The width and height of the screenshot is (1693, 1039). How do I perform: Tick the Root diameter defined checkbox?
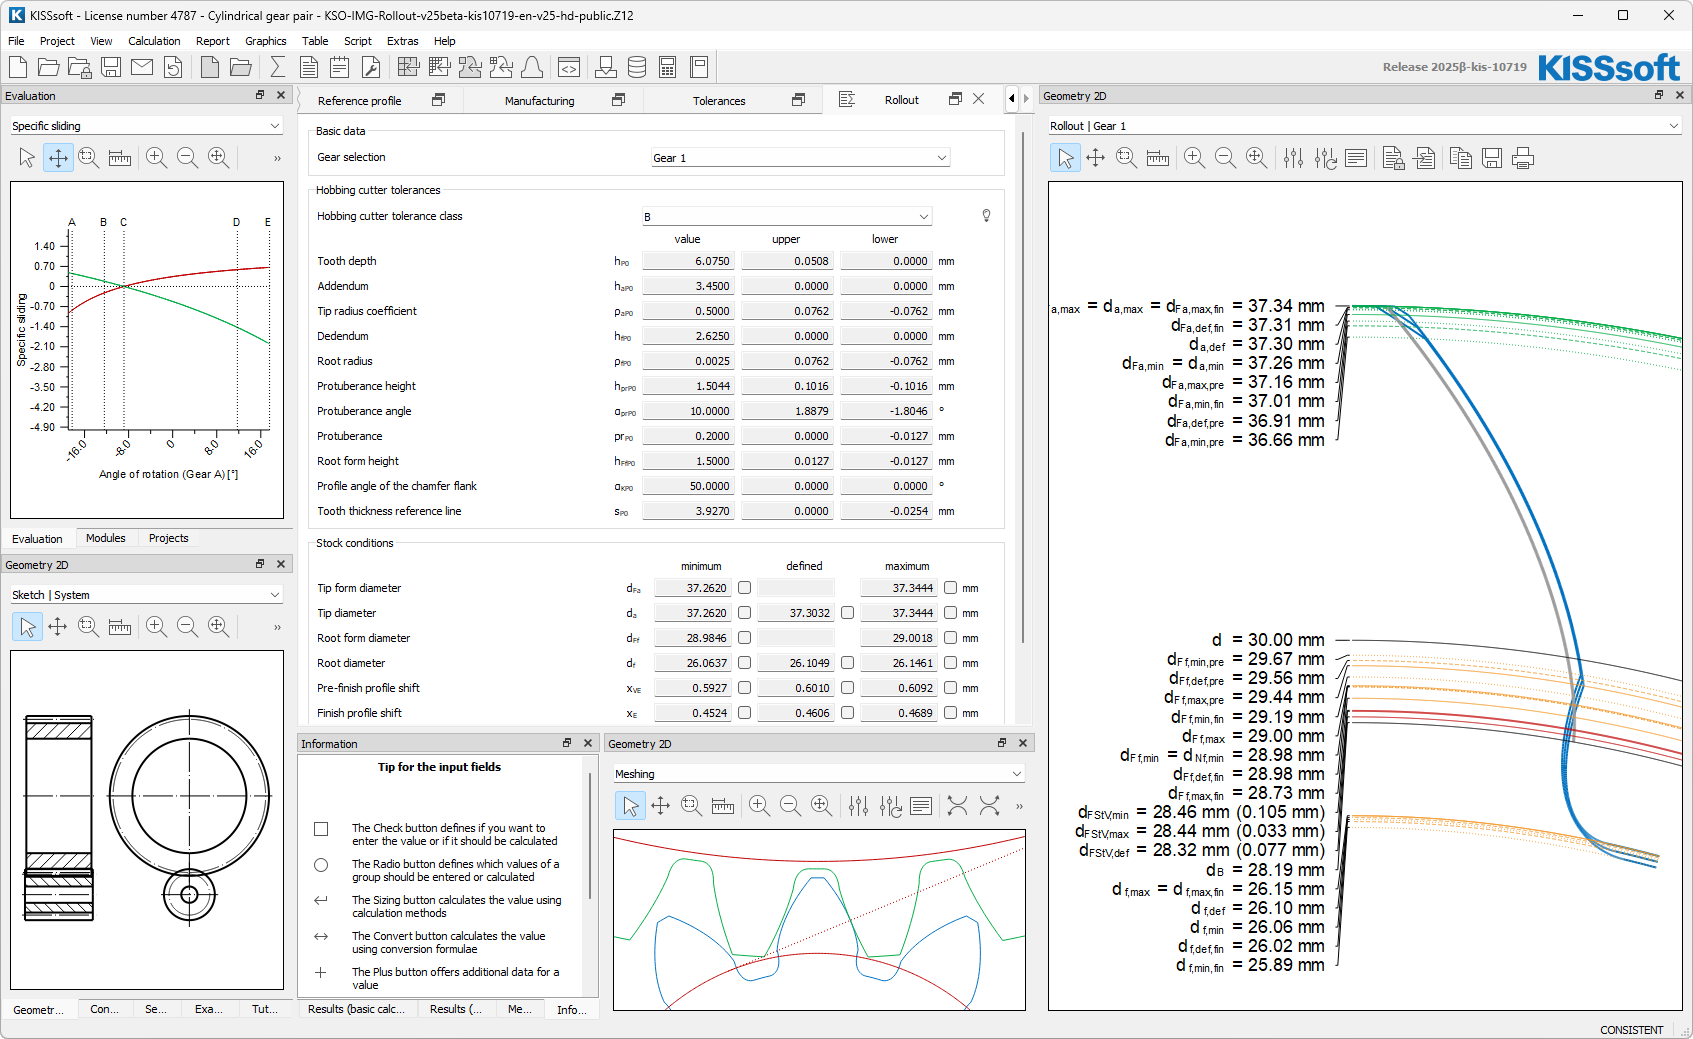[847, 663]
